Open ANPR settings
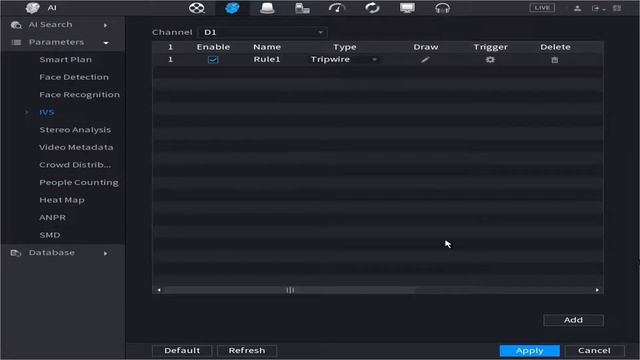This screenshot has width=640, height=360. coord(52,218)
